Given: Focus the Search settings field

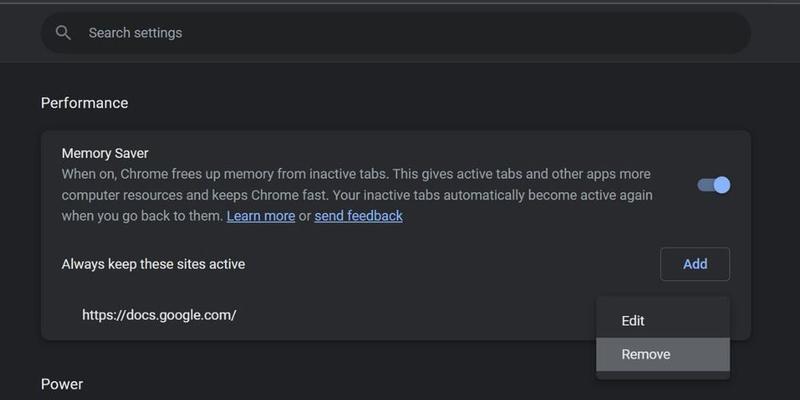Looking at the screenshot, I should [395, 33].
